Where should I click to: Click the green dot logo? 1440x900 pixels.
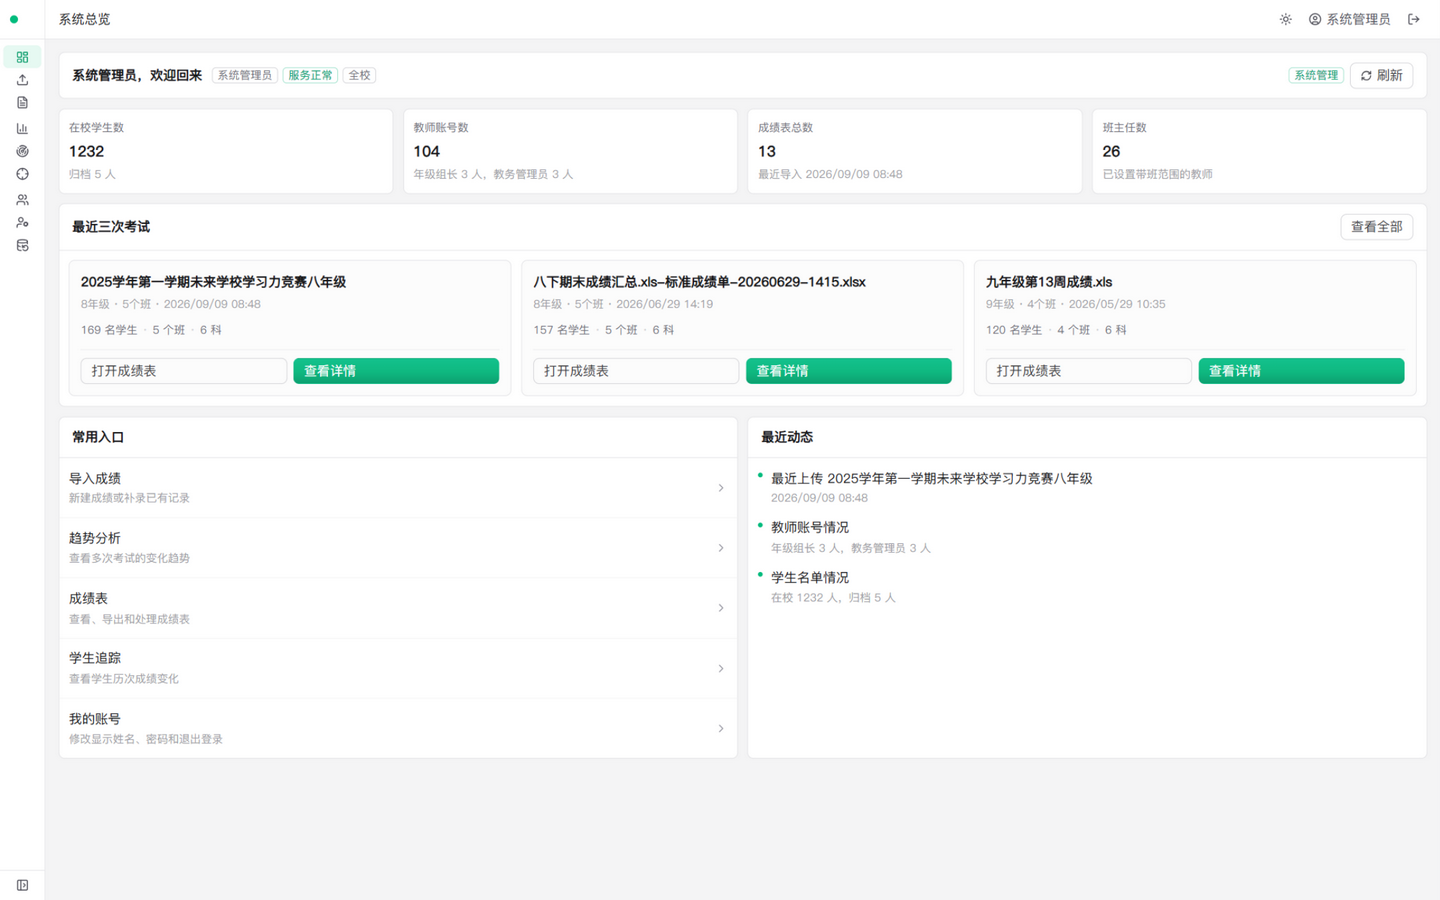pos(14,19)
